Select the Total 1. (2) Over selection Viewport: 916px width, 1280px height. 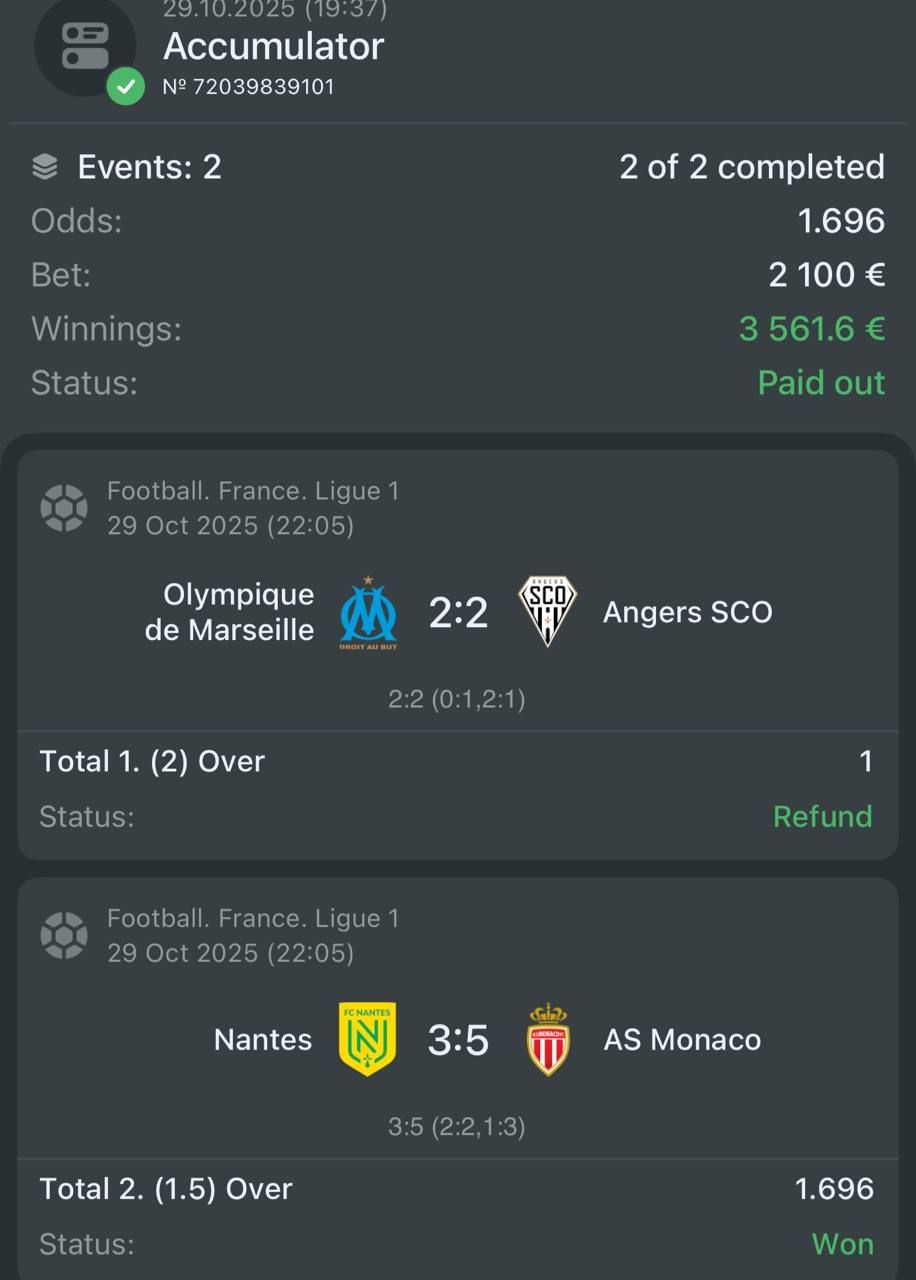152,762
